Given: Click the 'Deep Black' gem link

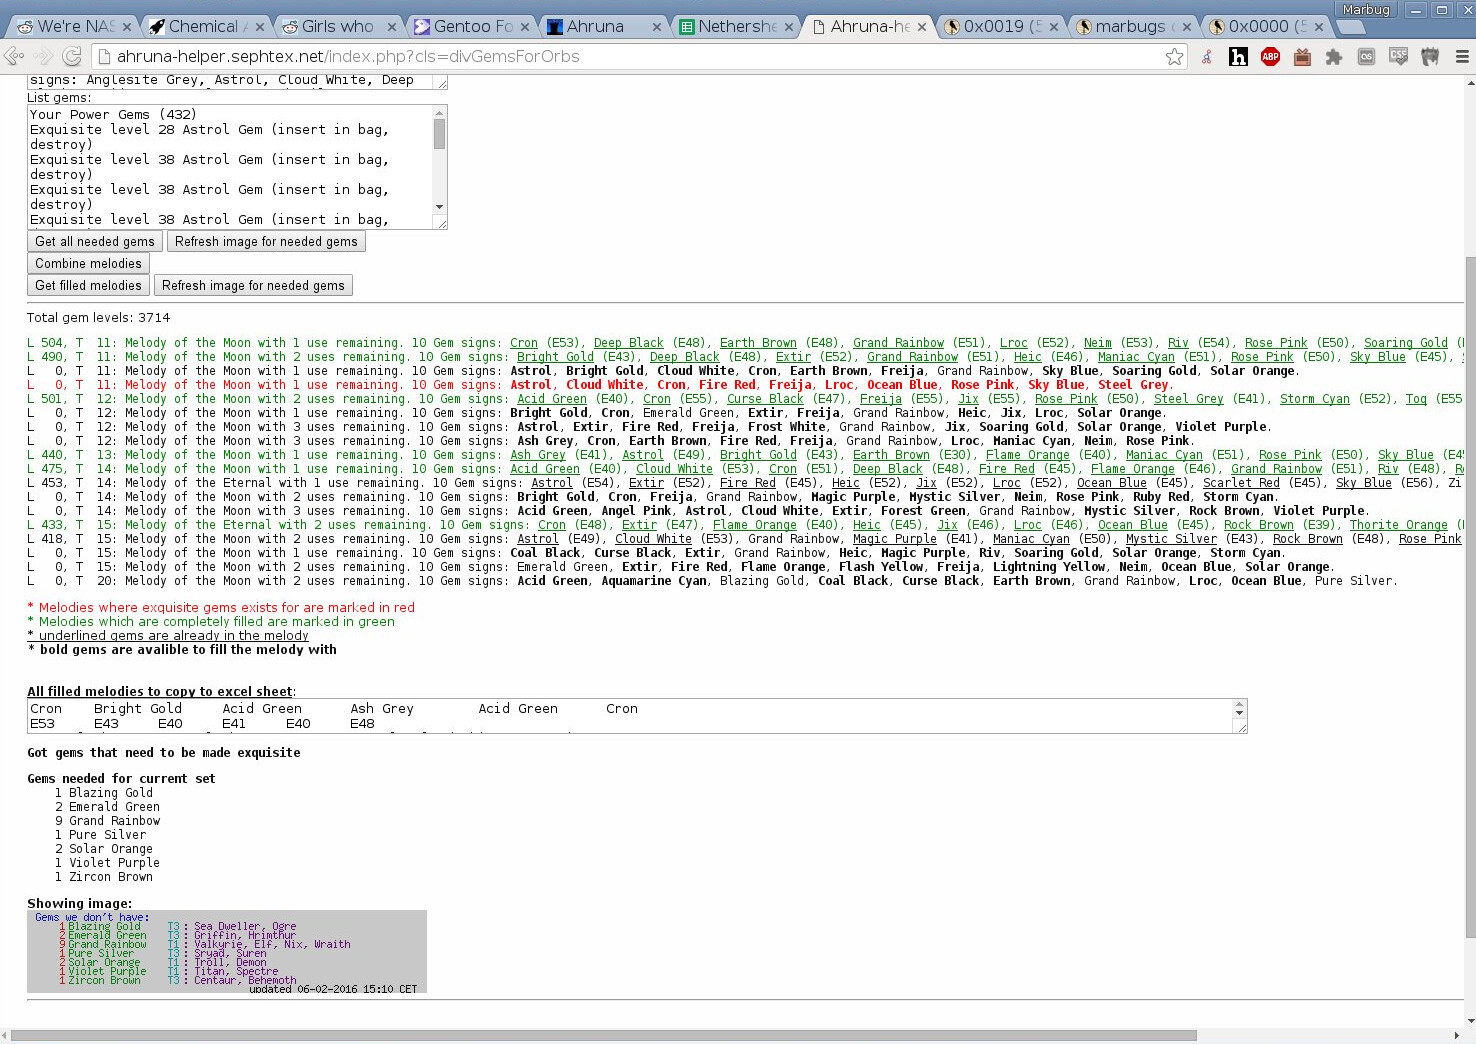Looking at the screenshot, I should click(x=628, y=343).
